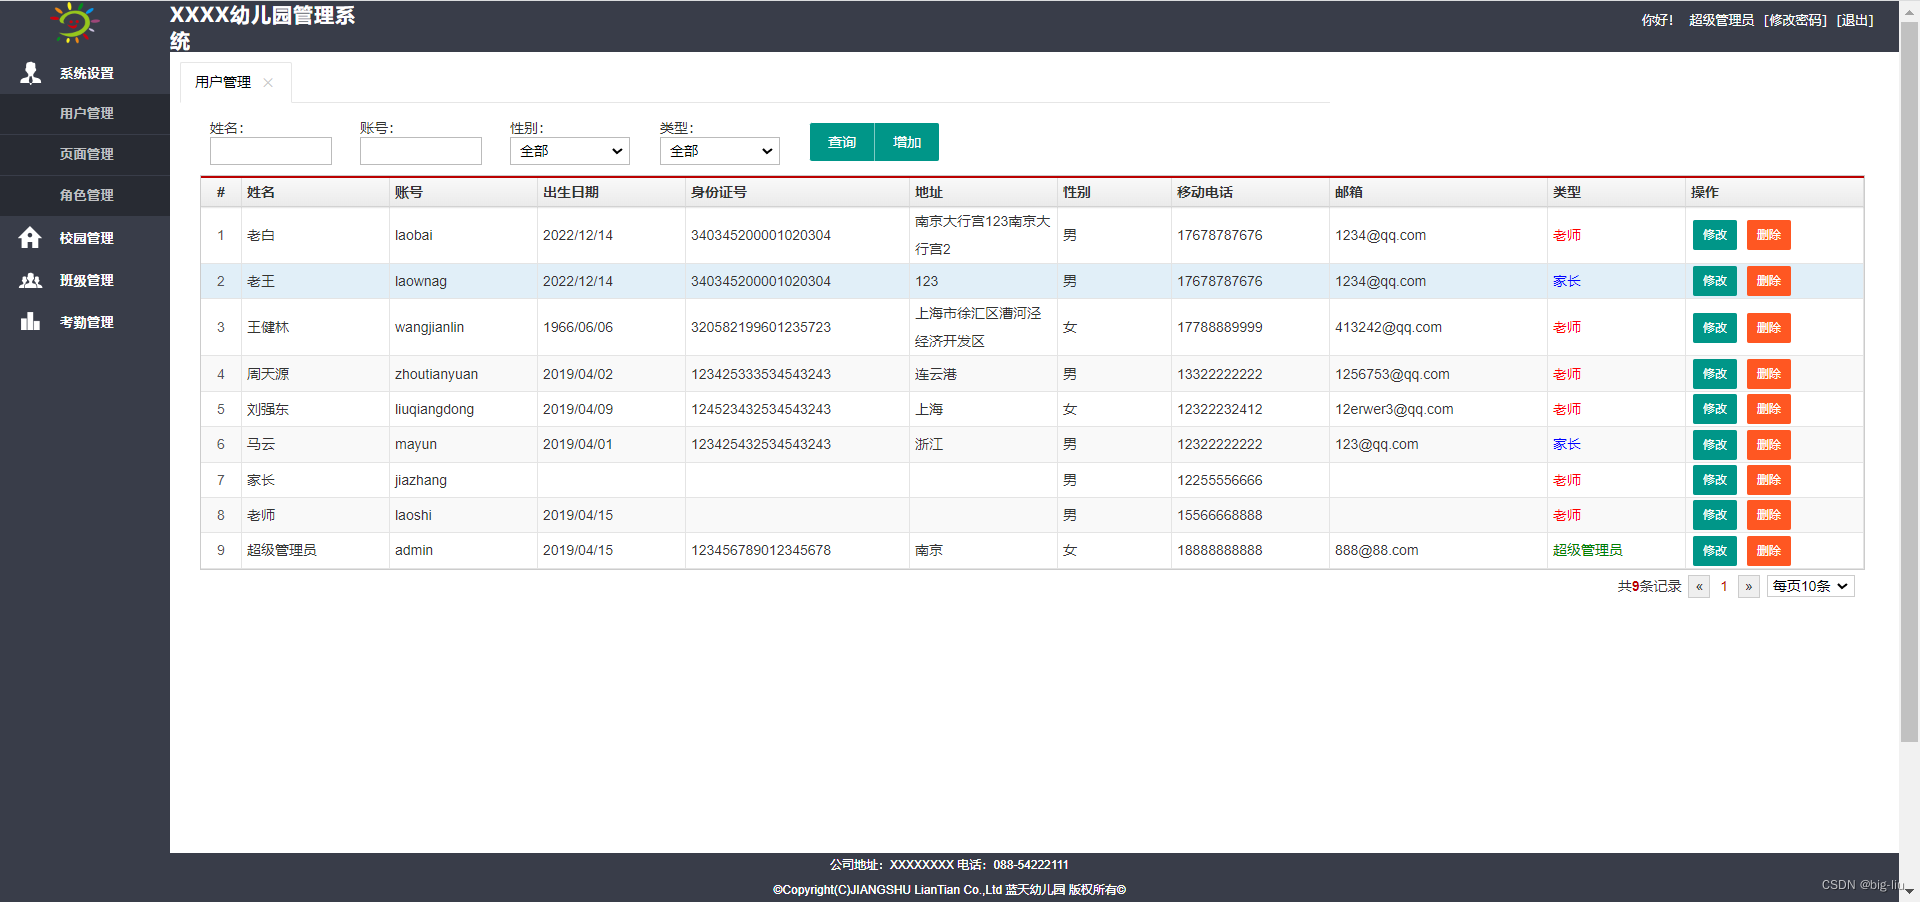Open 页面管理 in the sidebar
The height and width of the screenshot is (902, 1920).
(85, 155)
